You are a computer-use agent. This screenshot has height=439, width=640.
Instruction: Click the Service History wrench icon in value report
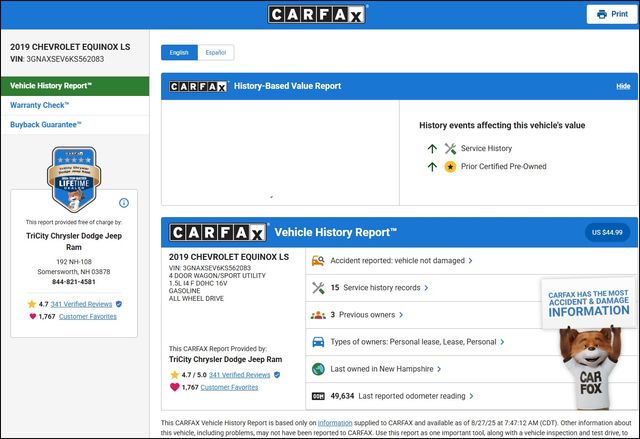tap(450, 149)
